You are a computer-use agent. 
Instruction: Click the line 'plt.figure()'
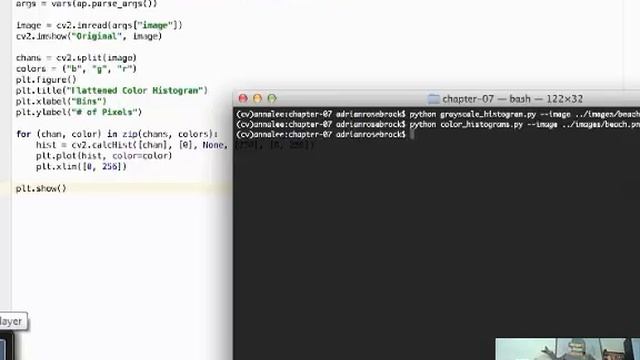point(46,80)
